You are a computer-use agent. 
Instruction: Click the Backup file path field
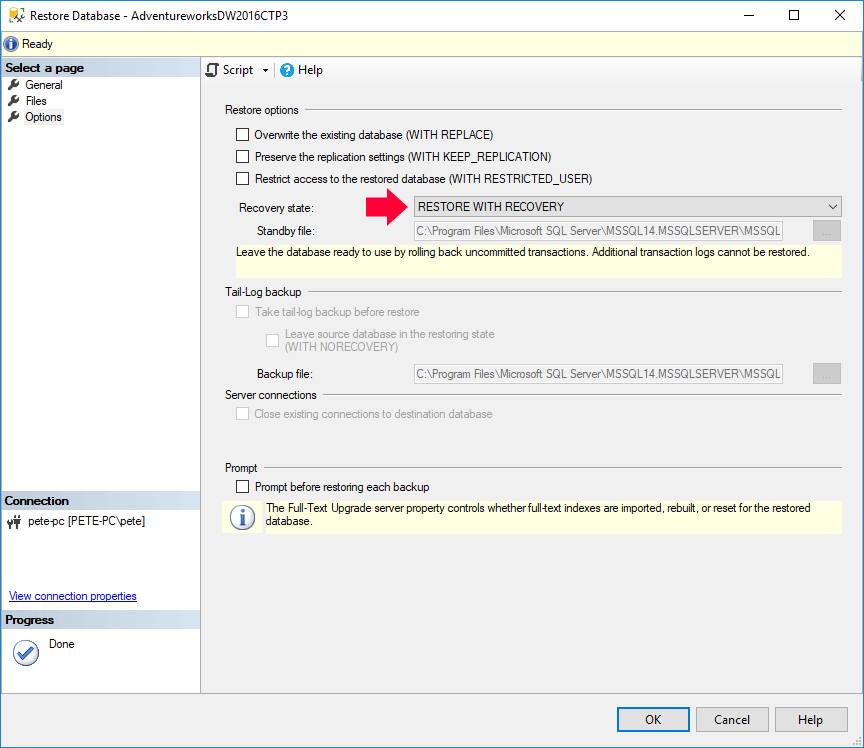[x=598, y=374]
